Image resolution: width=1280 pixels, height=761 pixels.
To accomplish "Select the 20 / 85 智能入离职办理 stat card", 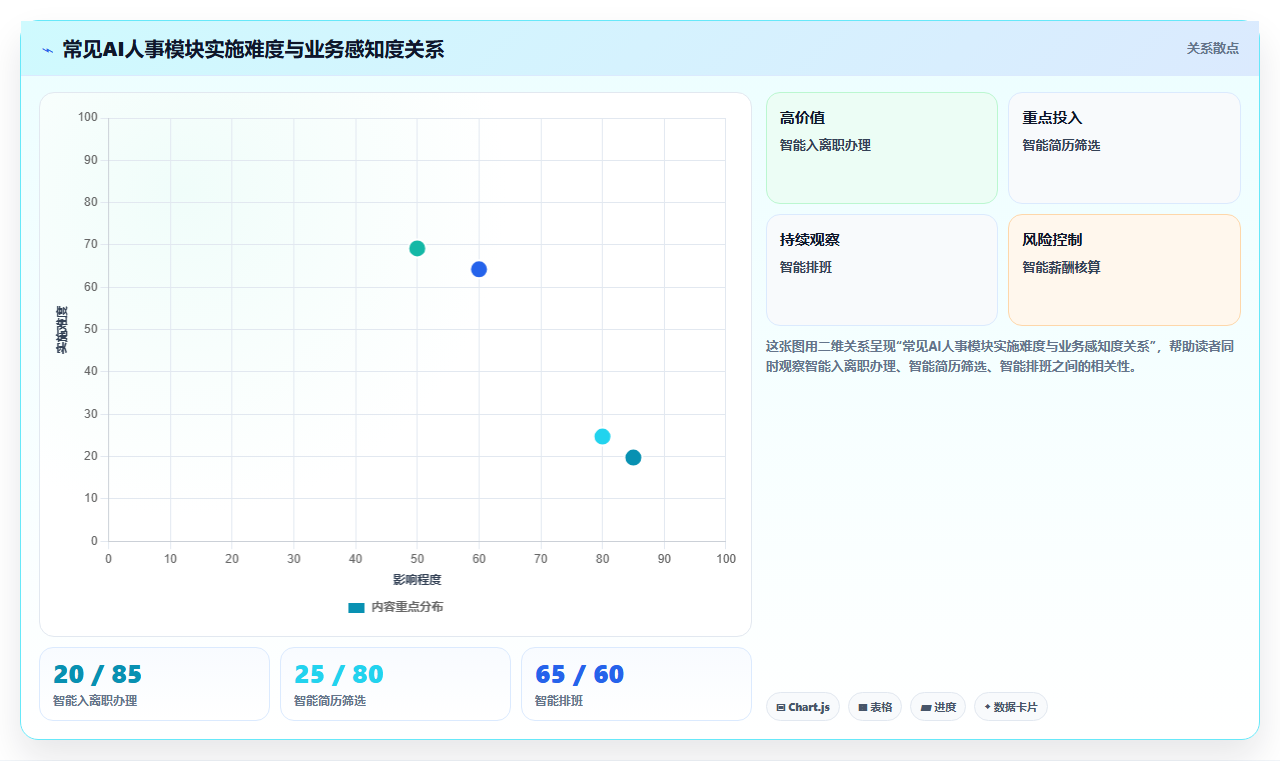I will point(154,684).
